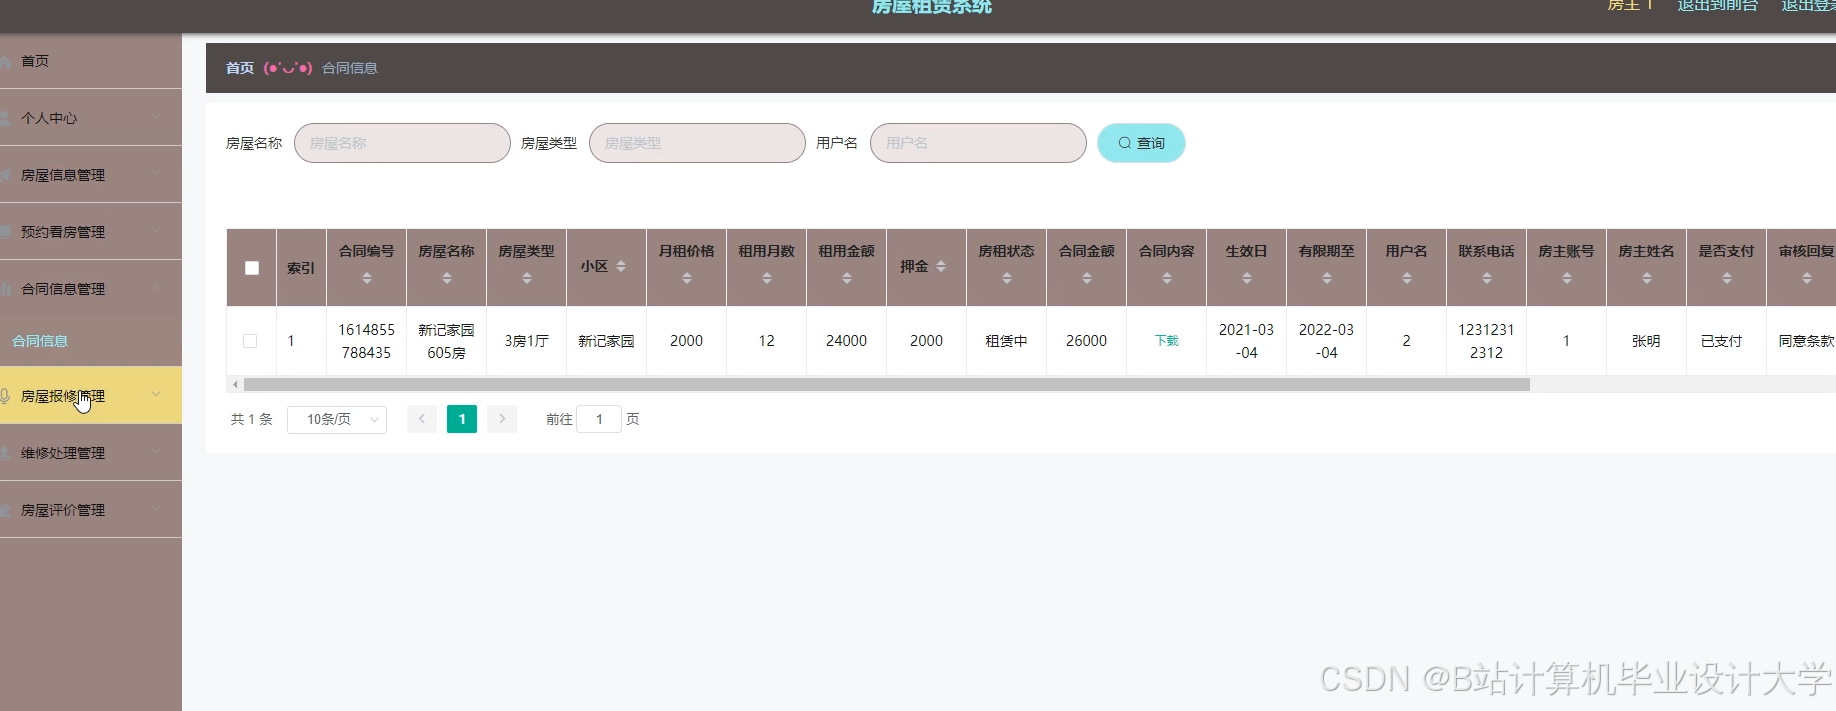Sort by 合同内容 column arrows

[1167, 279]
